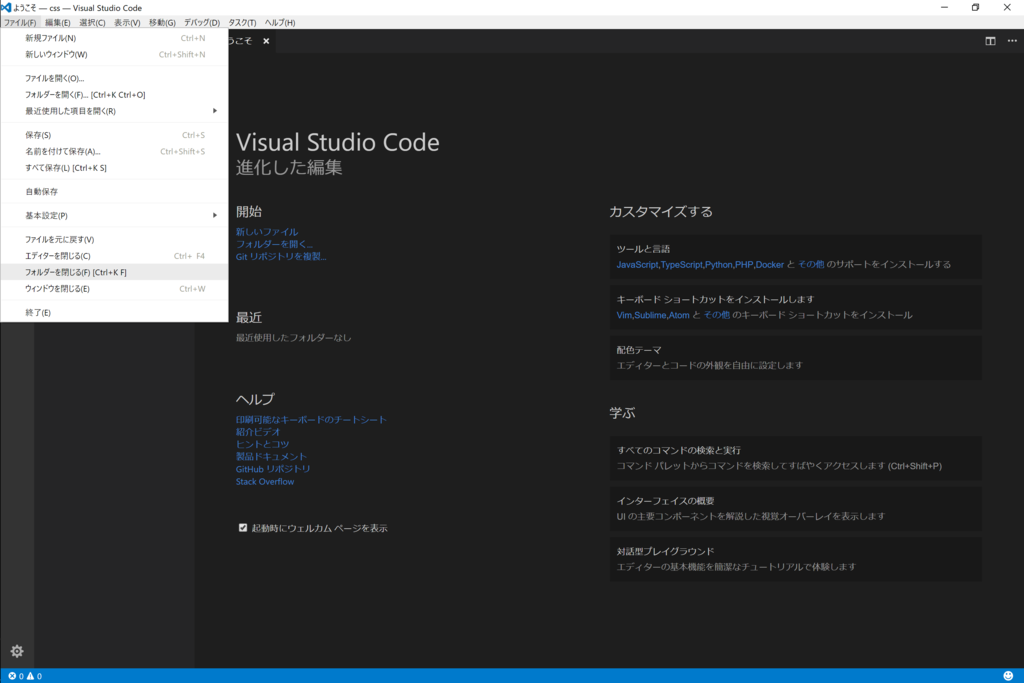Open the 紹介ビデオ link
Viewport: 1024px width, 683px height.
[258, 432]
